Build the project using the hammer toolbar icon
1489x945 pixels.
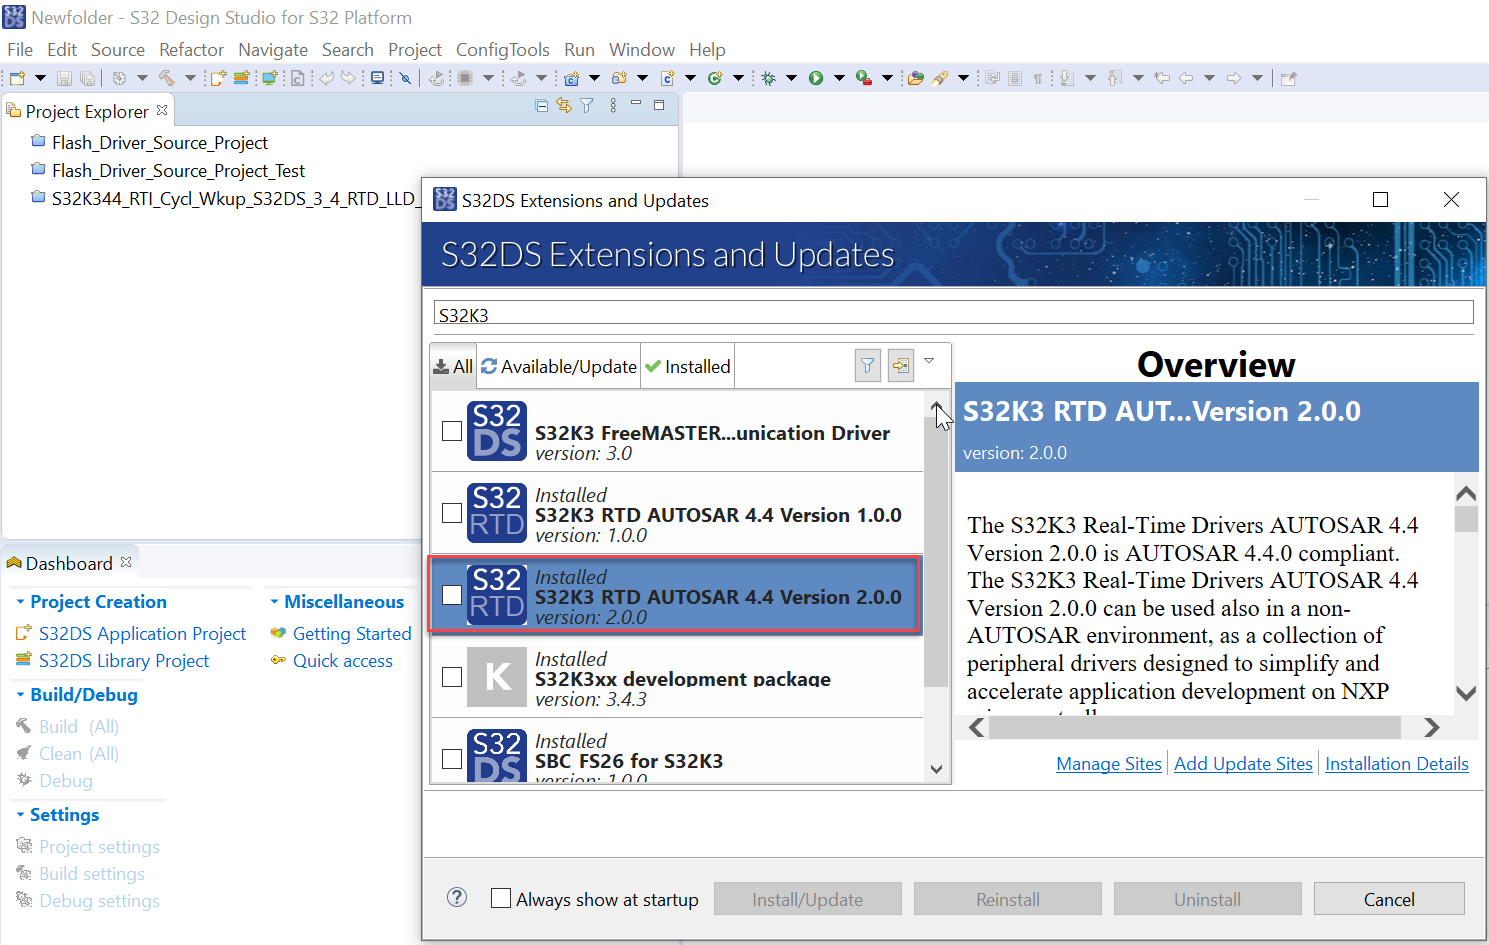[x=168, y=77]
